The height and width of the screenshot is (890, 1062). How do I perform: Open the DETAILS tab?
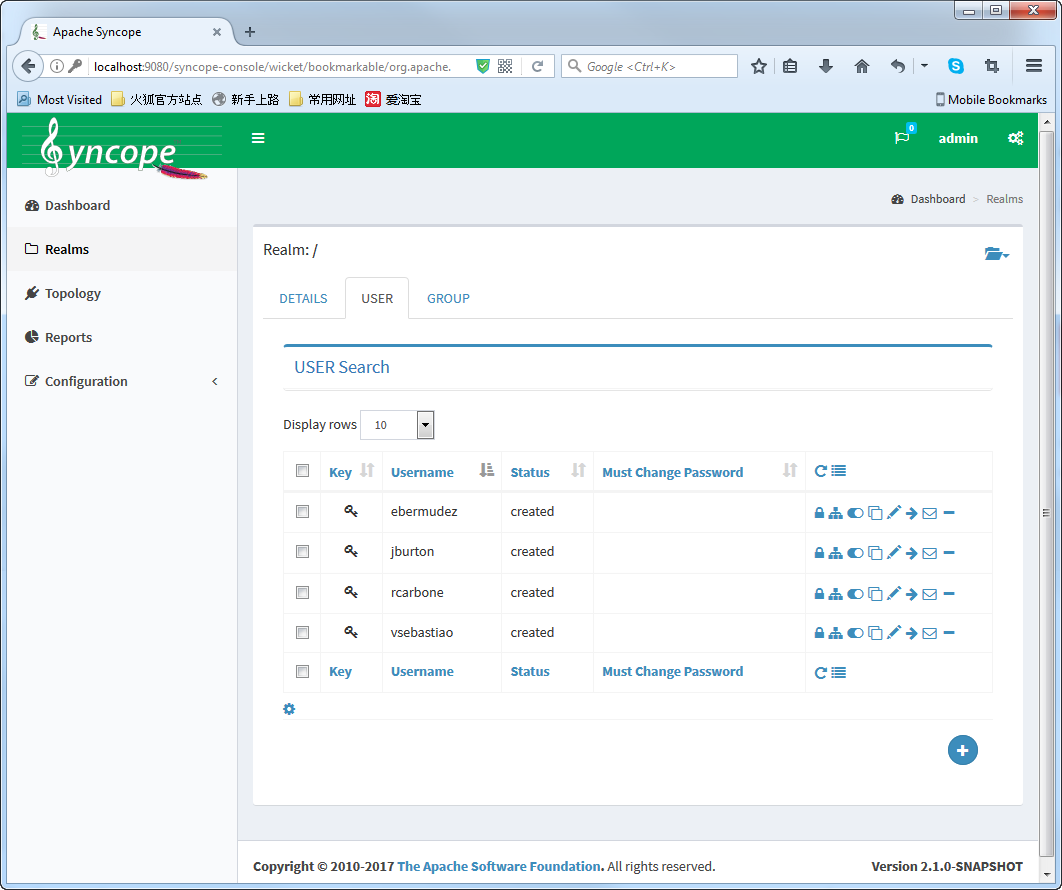point(303,298)
